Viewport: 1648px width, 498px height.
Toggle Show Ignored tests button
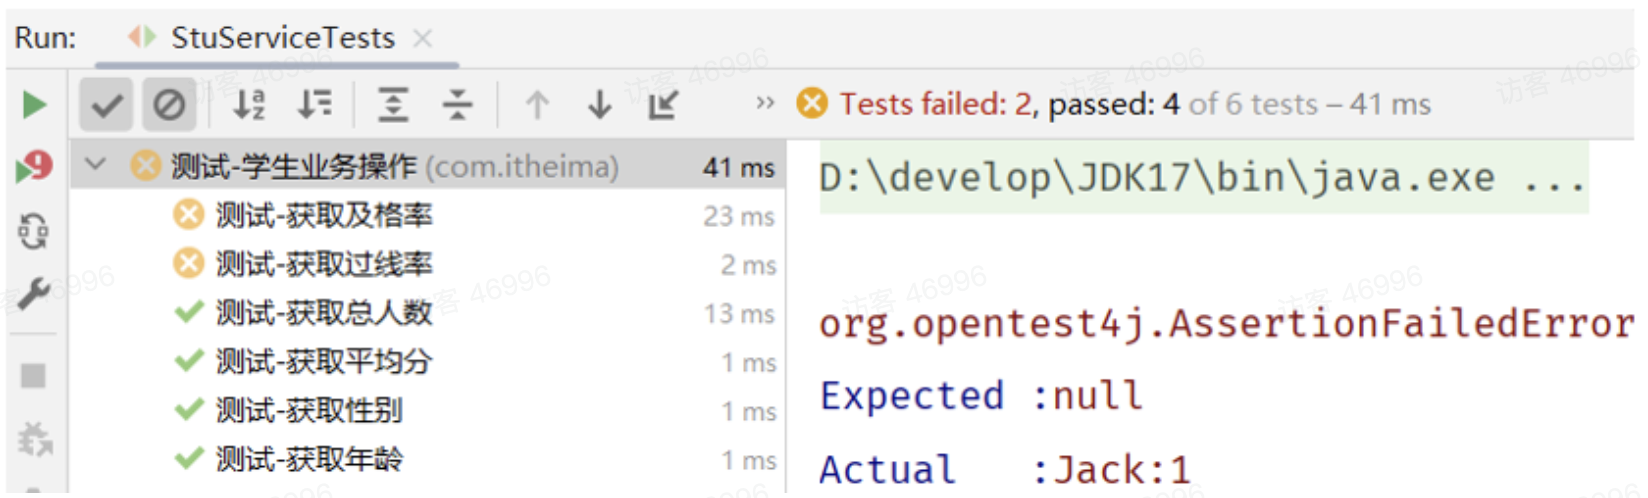click(x=169, y=104)
